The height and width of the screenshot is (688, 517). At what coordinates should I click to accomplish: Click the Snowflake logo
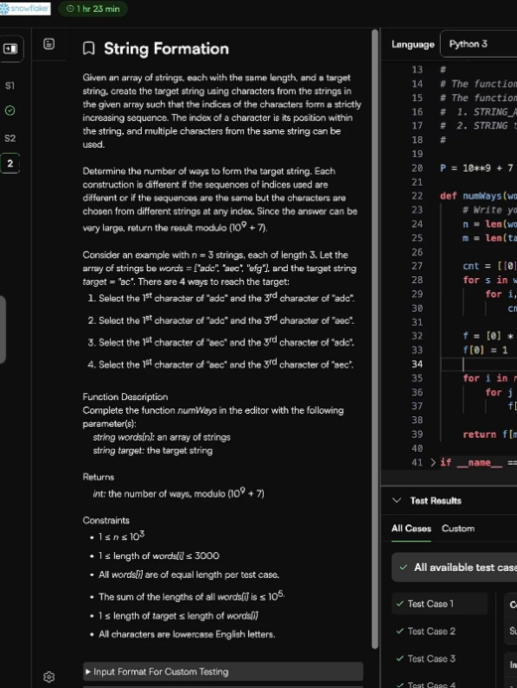(25, 8)
